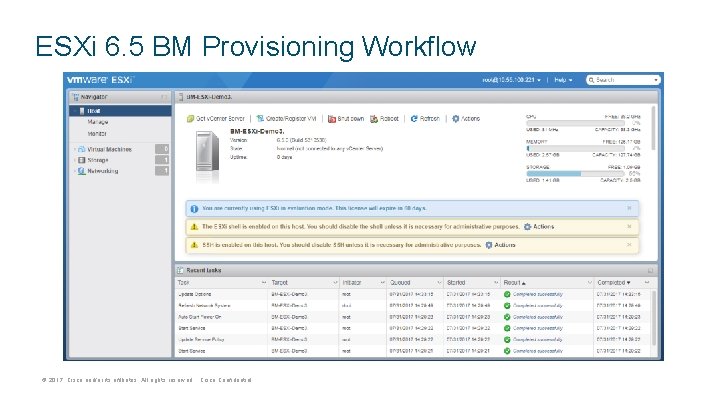Sort tasks by the Completed column

613,282
